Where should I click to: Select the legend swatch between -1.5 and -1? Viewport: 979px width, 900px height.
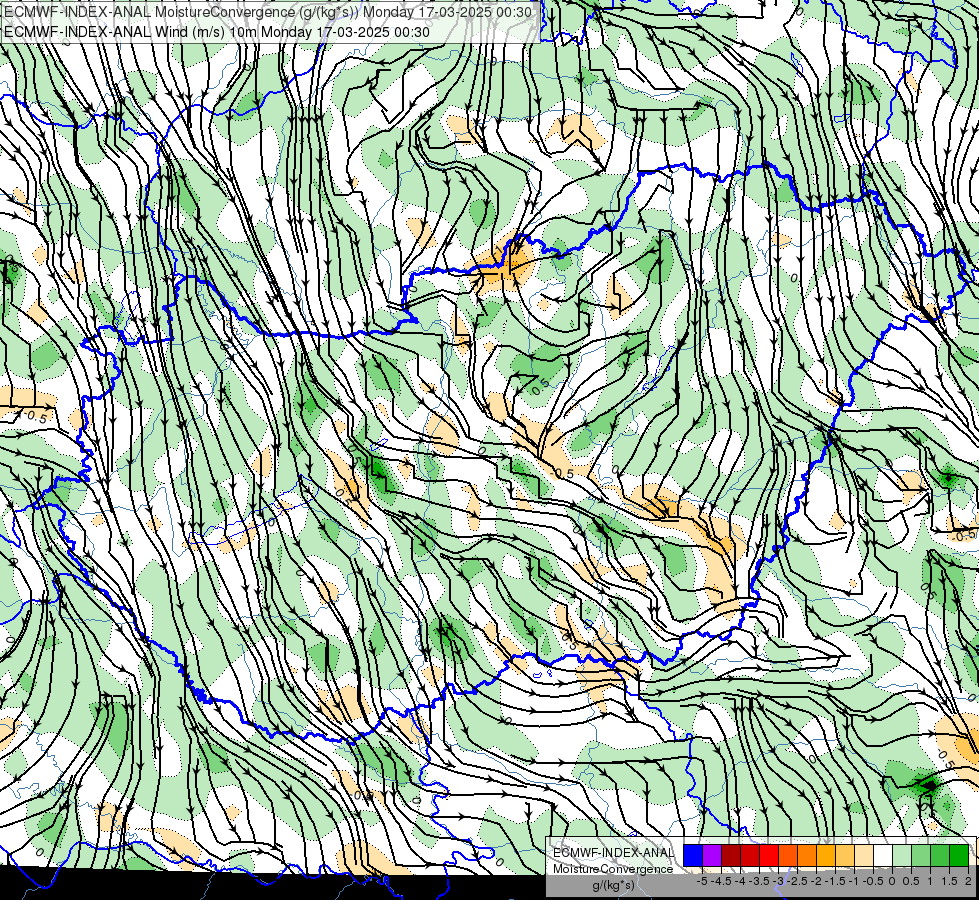845,855
